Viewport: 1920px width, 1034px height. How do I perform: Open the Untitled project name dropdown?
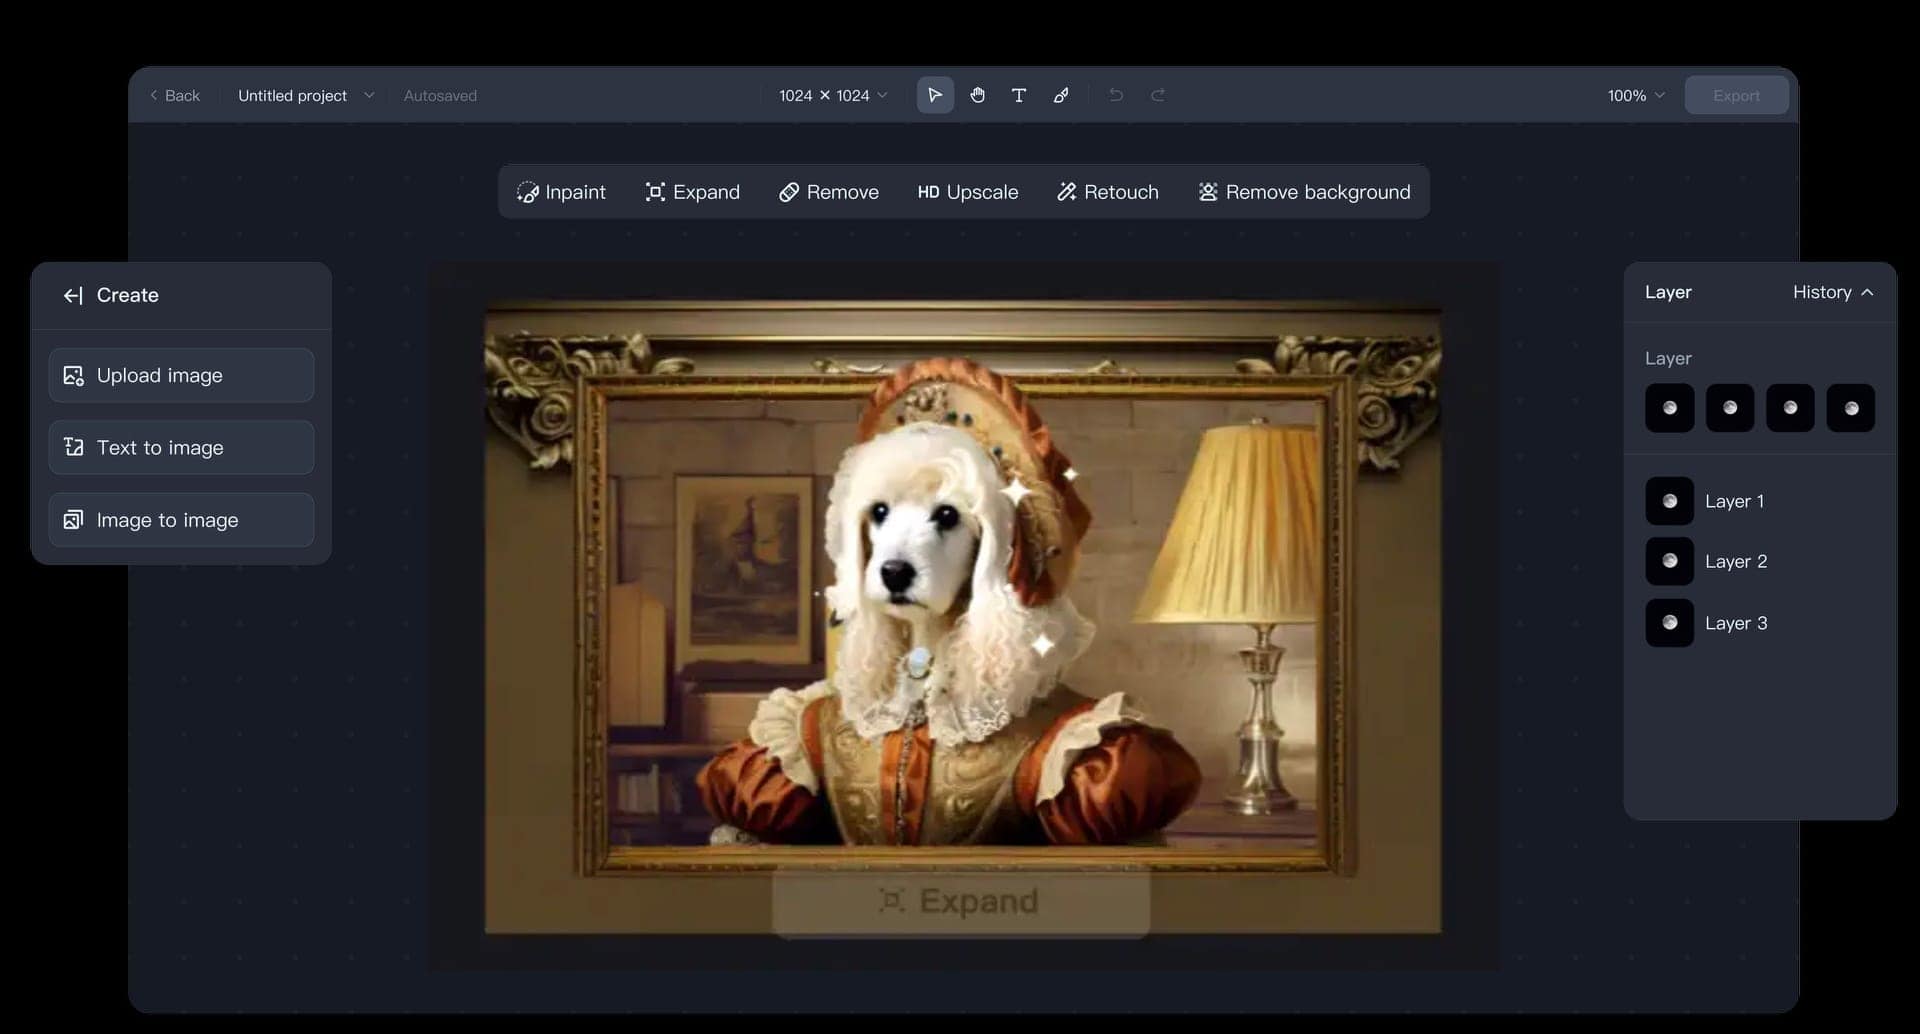(306, 95)
